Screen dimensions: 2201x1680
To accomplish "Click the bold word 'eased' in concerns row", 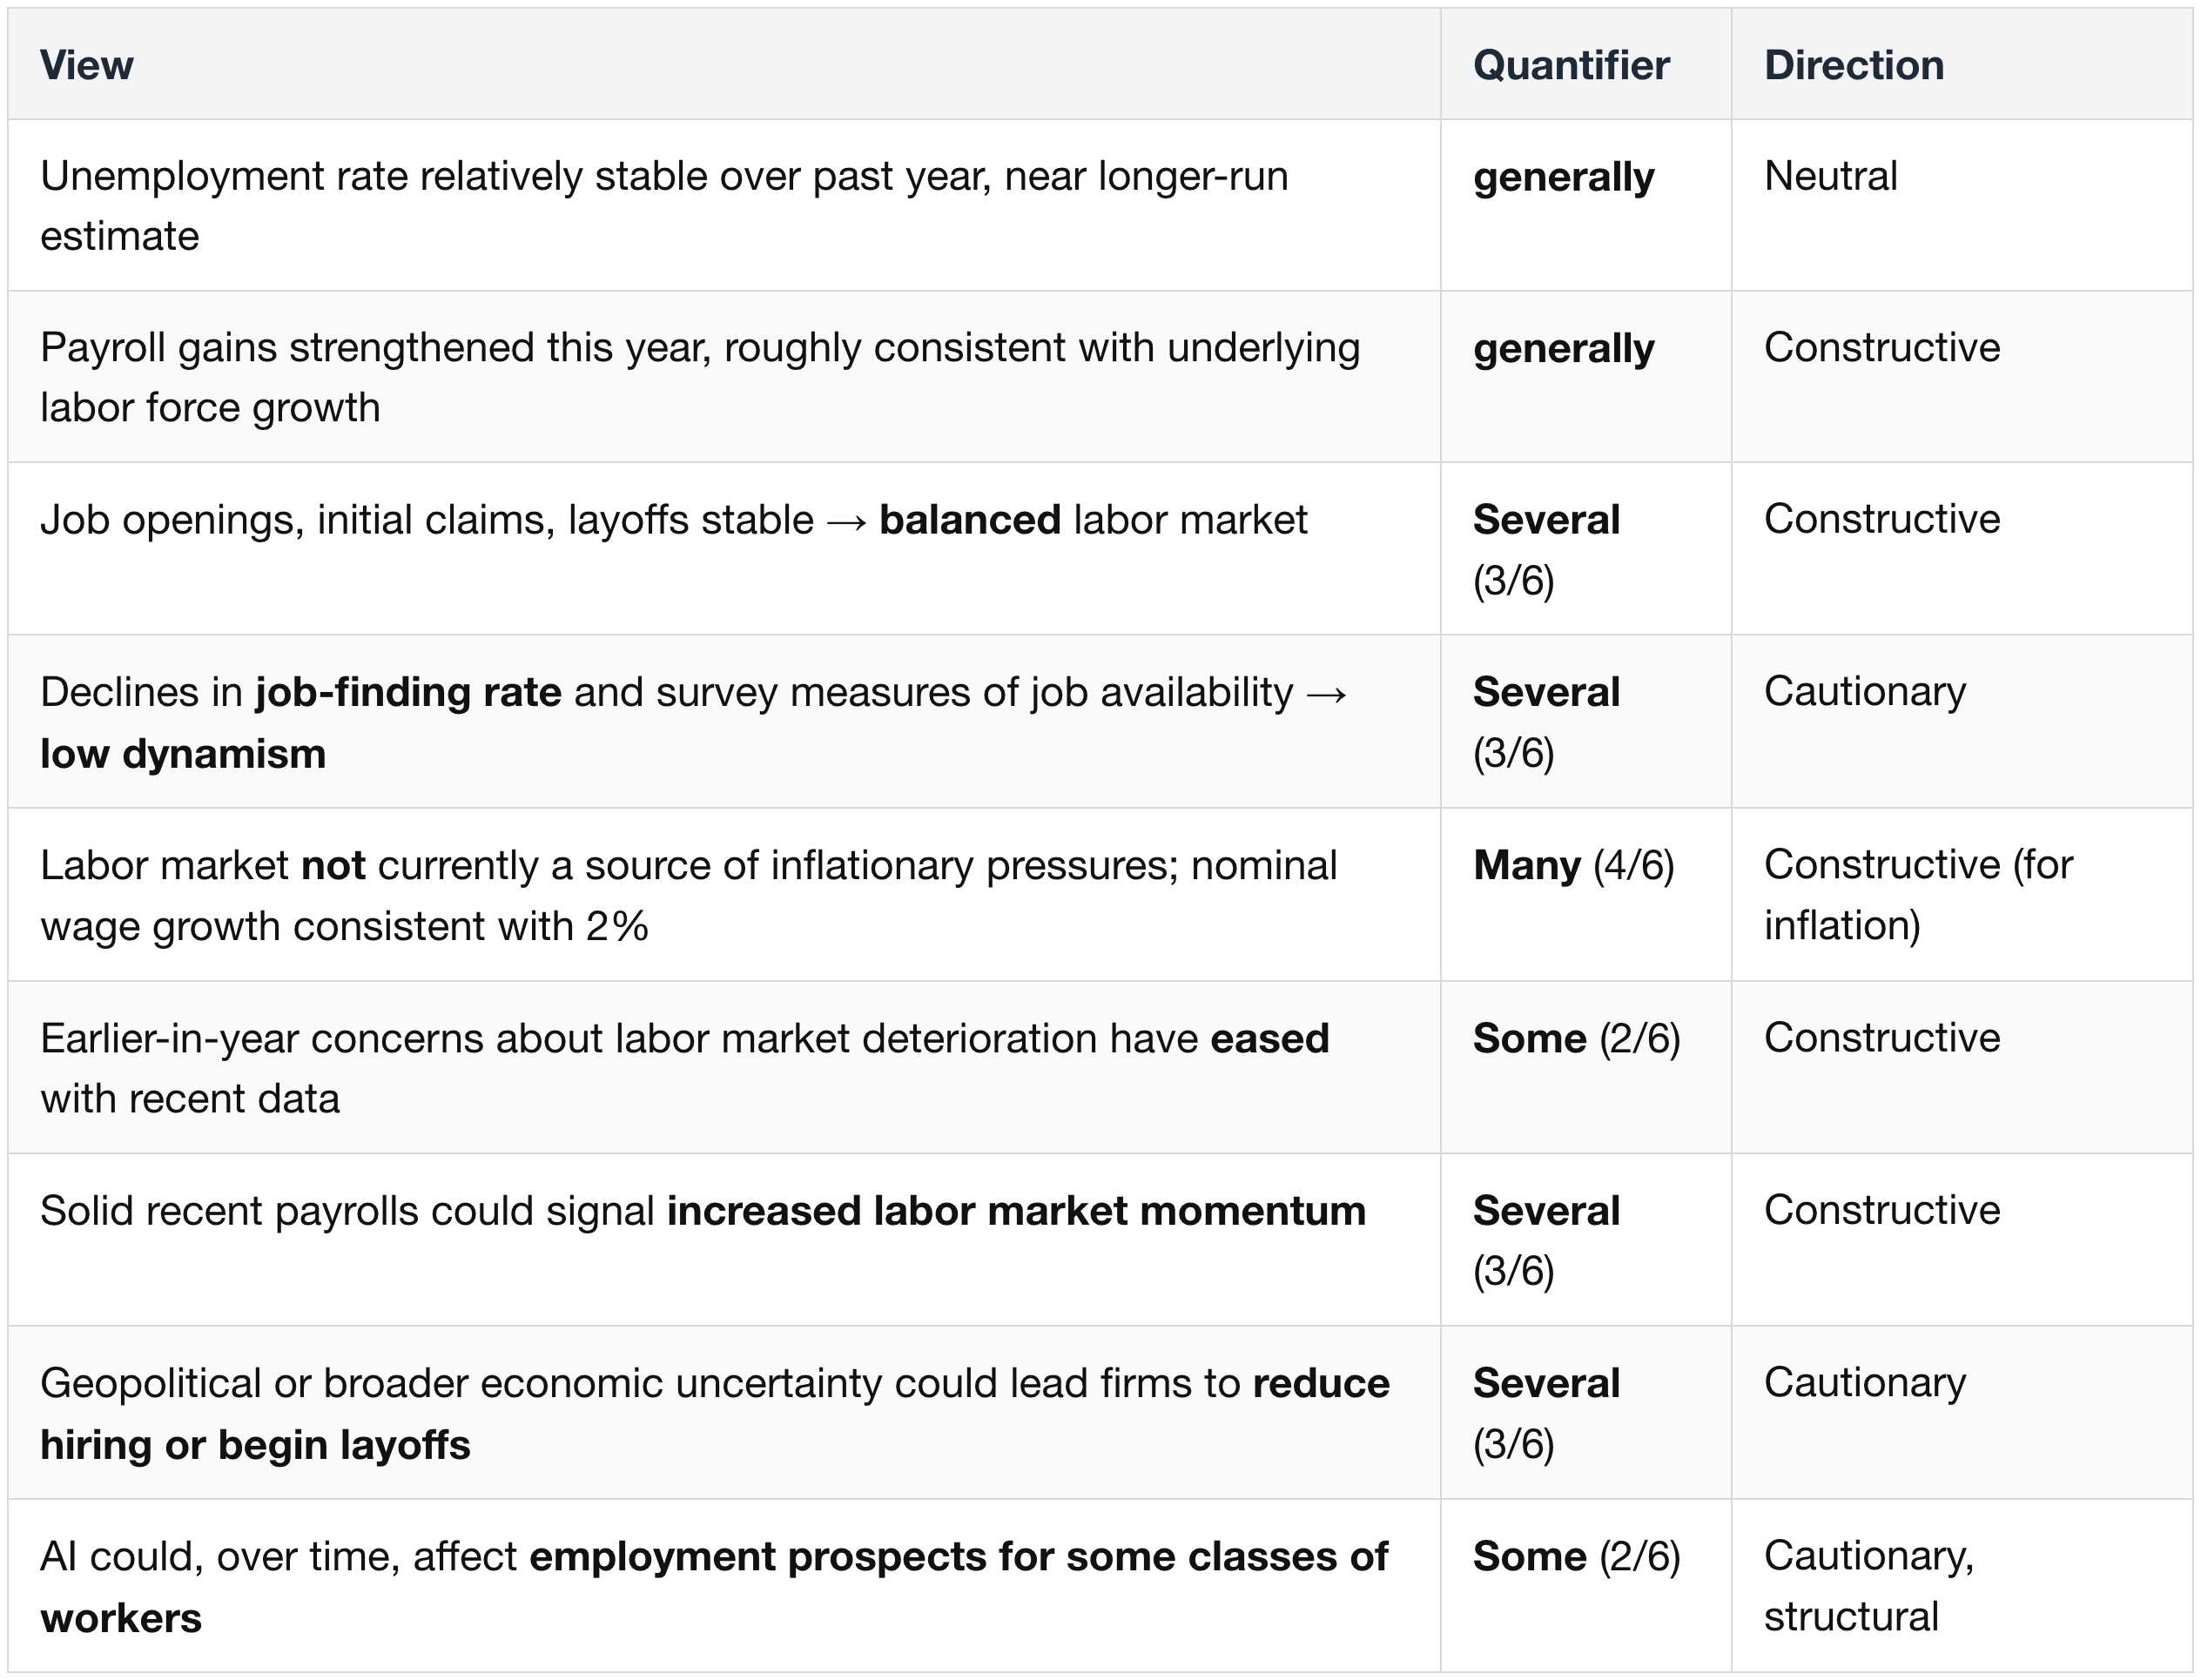I will tap(1270, 1038).
